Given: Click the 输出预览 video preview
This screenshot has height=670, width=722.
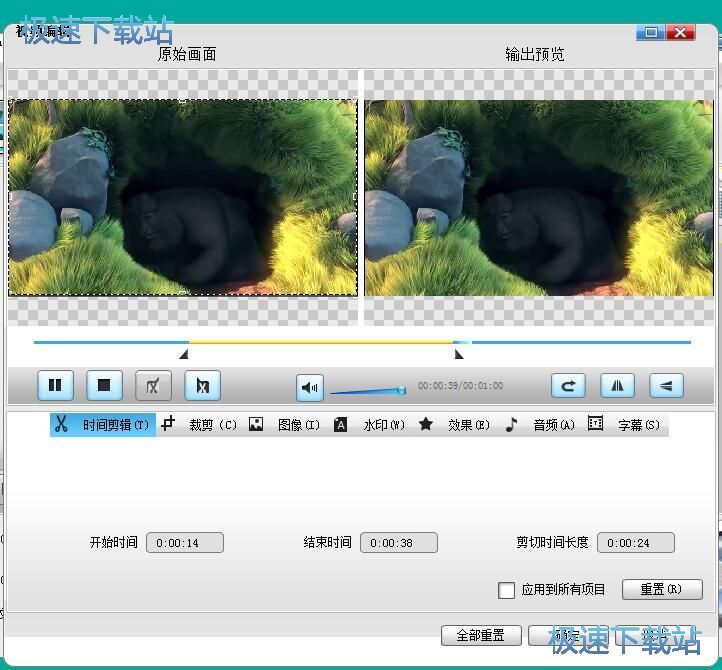Looking at the screenshot, I should point(539,198).
